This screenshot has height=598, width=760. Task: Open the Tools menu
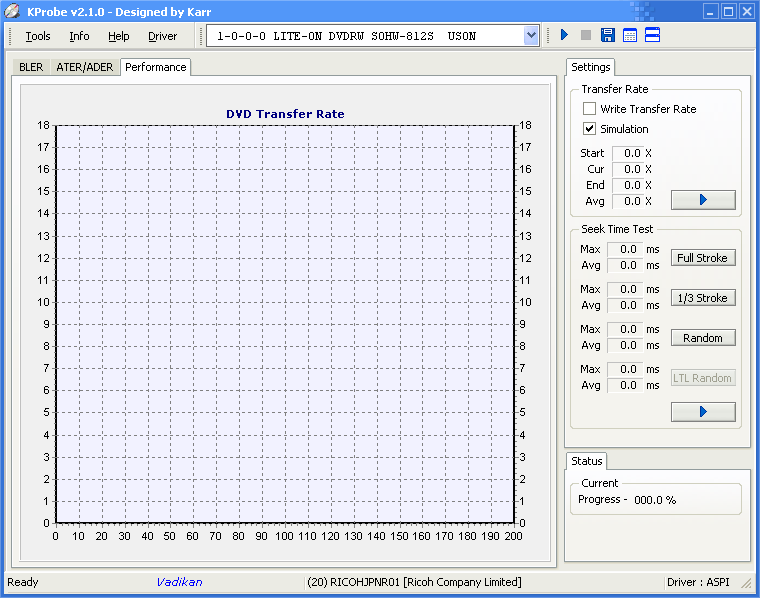point(38,36)
